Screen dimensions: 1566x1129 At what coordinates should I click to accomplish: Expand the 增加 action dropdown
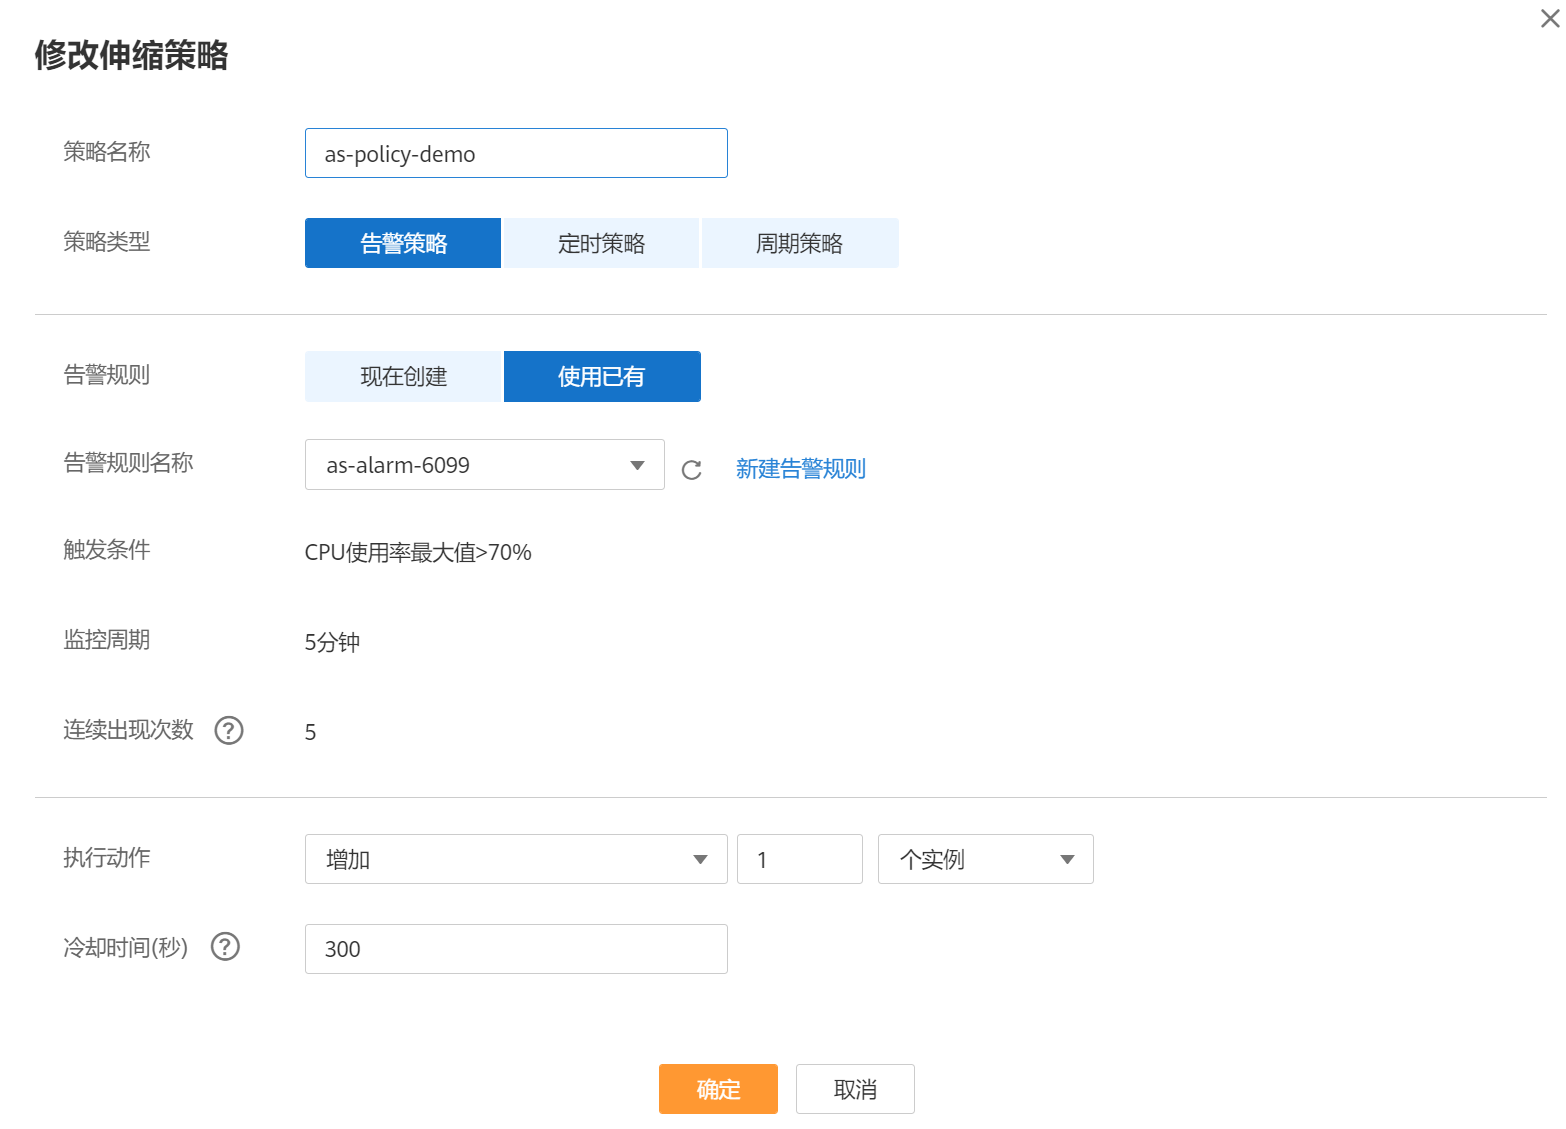tap(515, 860)
